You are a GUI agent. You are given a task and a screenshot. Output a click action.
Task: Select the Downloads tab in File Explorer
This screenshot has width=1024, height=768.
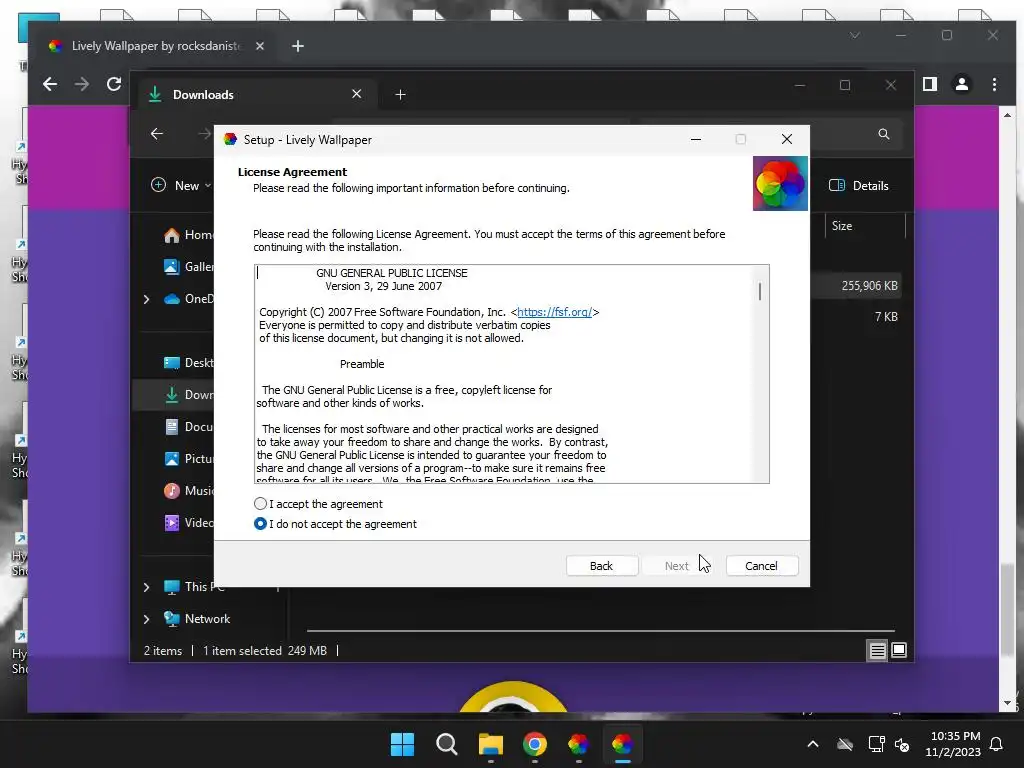258,95
